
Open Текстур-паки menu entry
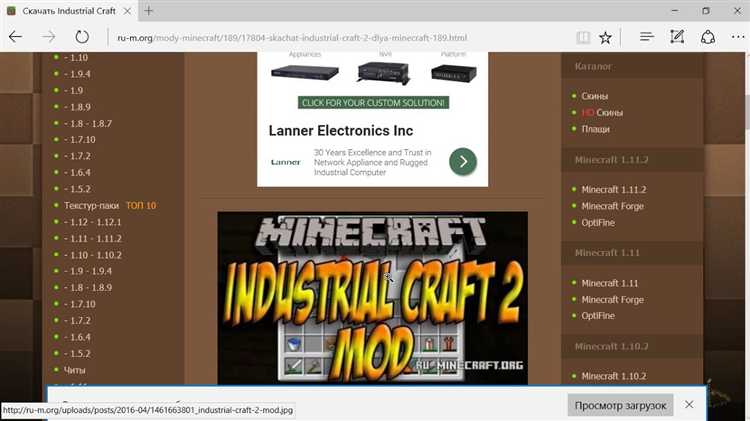point(91,206)
